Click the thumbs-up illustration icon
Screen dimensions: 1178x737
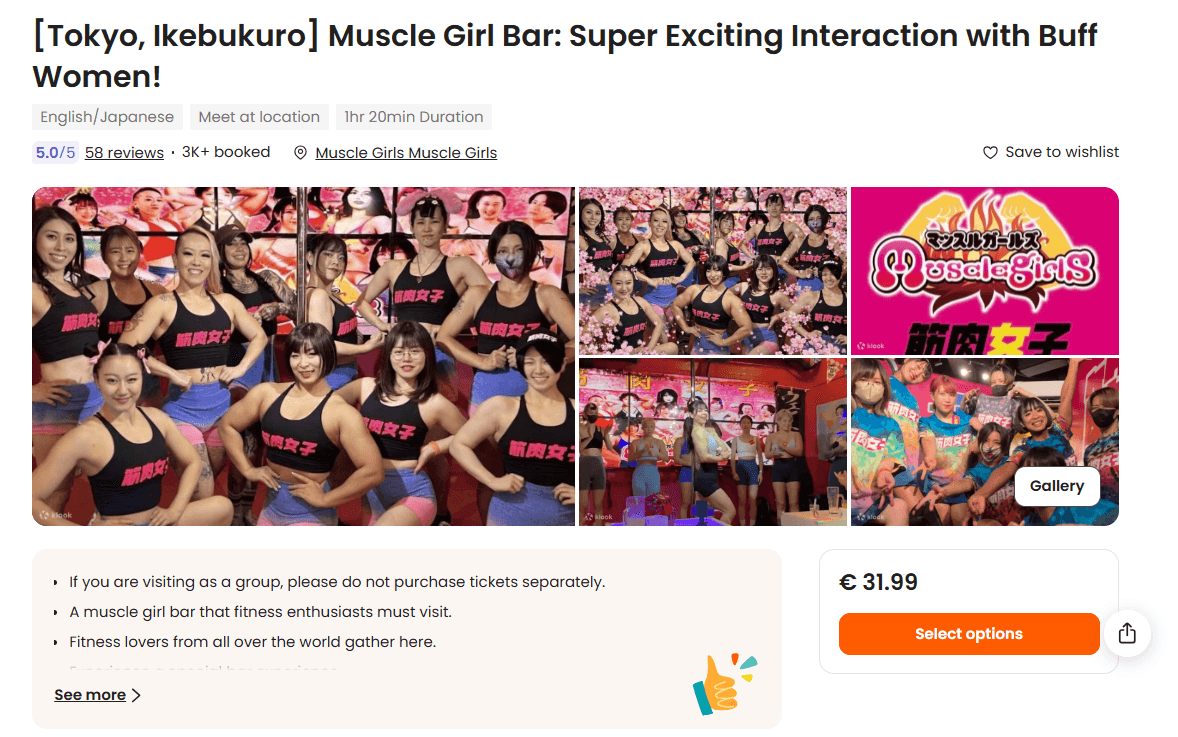point(724,684)
